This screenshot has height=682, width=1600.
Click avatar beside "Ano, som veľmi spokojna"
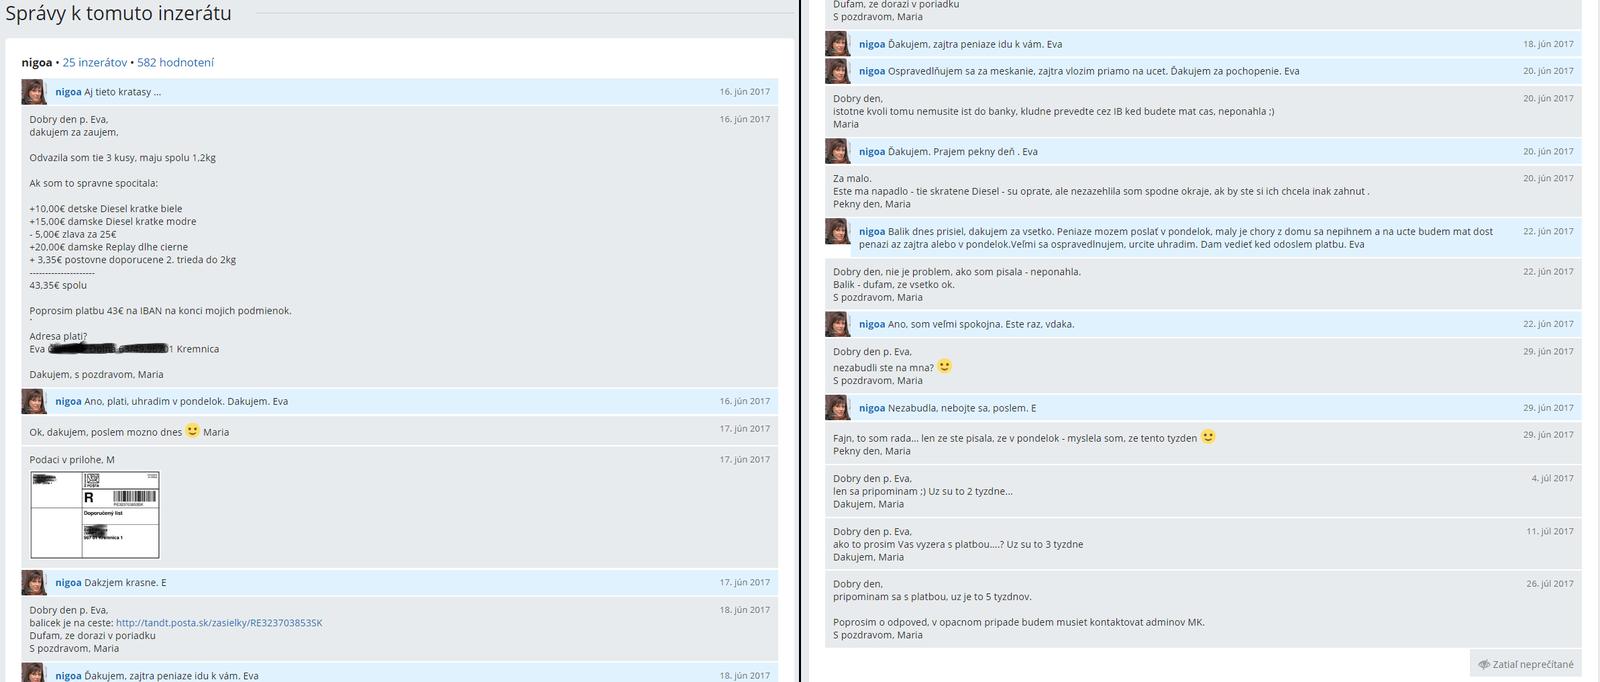coord(837,324)
